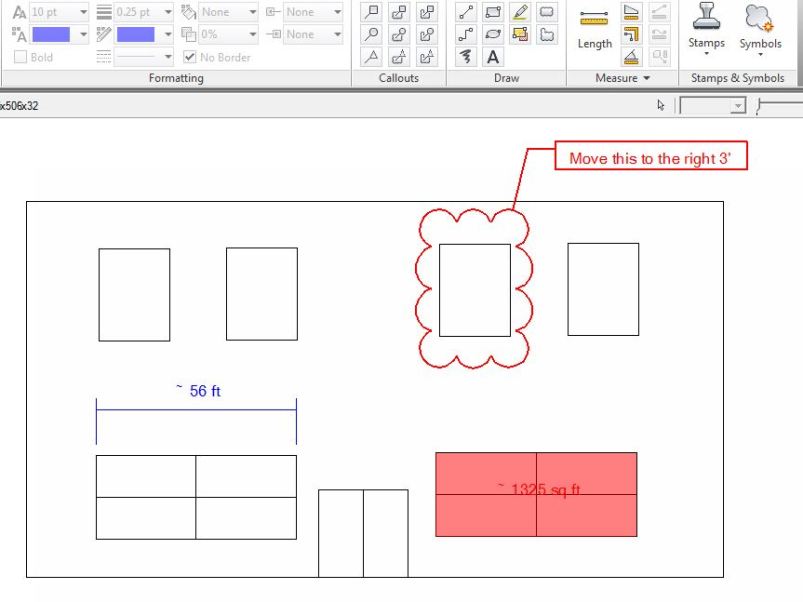The image size is (803, 602).
Task: Click the fill color bucket icon
Action: 188,12
